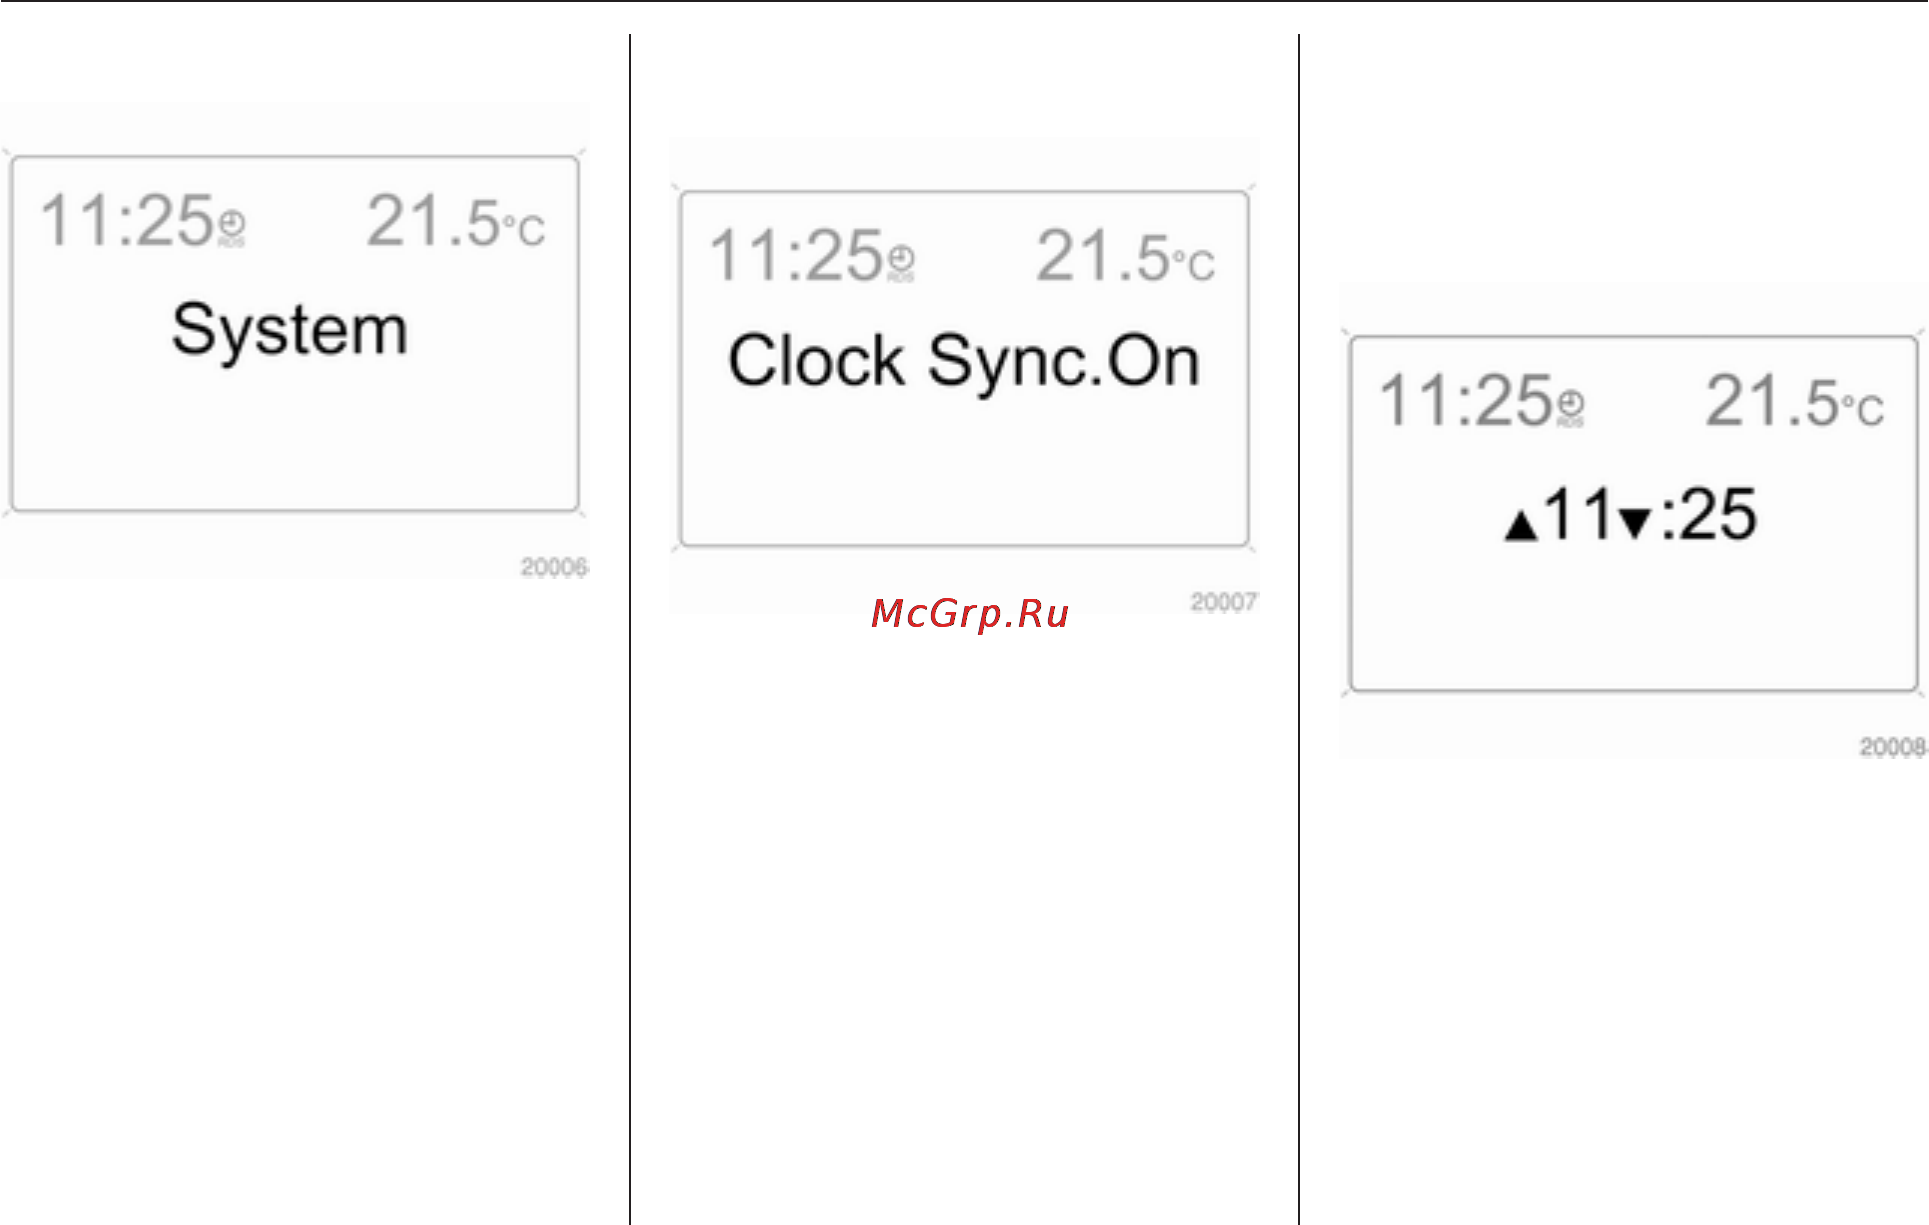
Task: Open the McGrp.Ru watermark link
Action: coord(970,613)
